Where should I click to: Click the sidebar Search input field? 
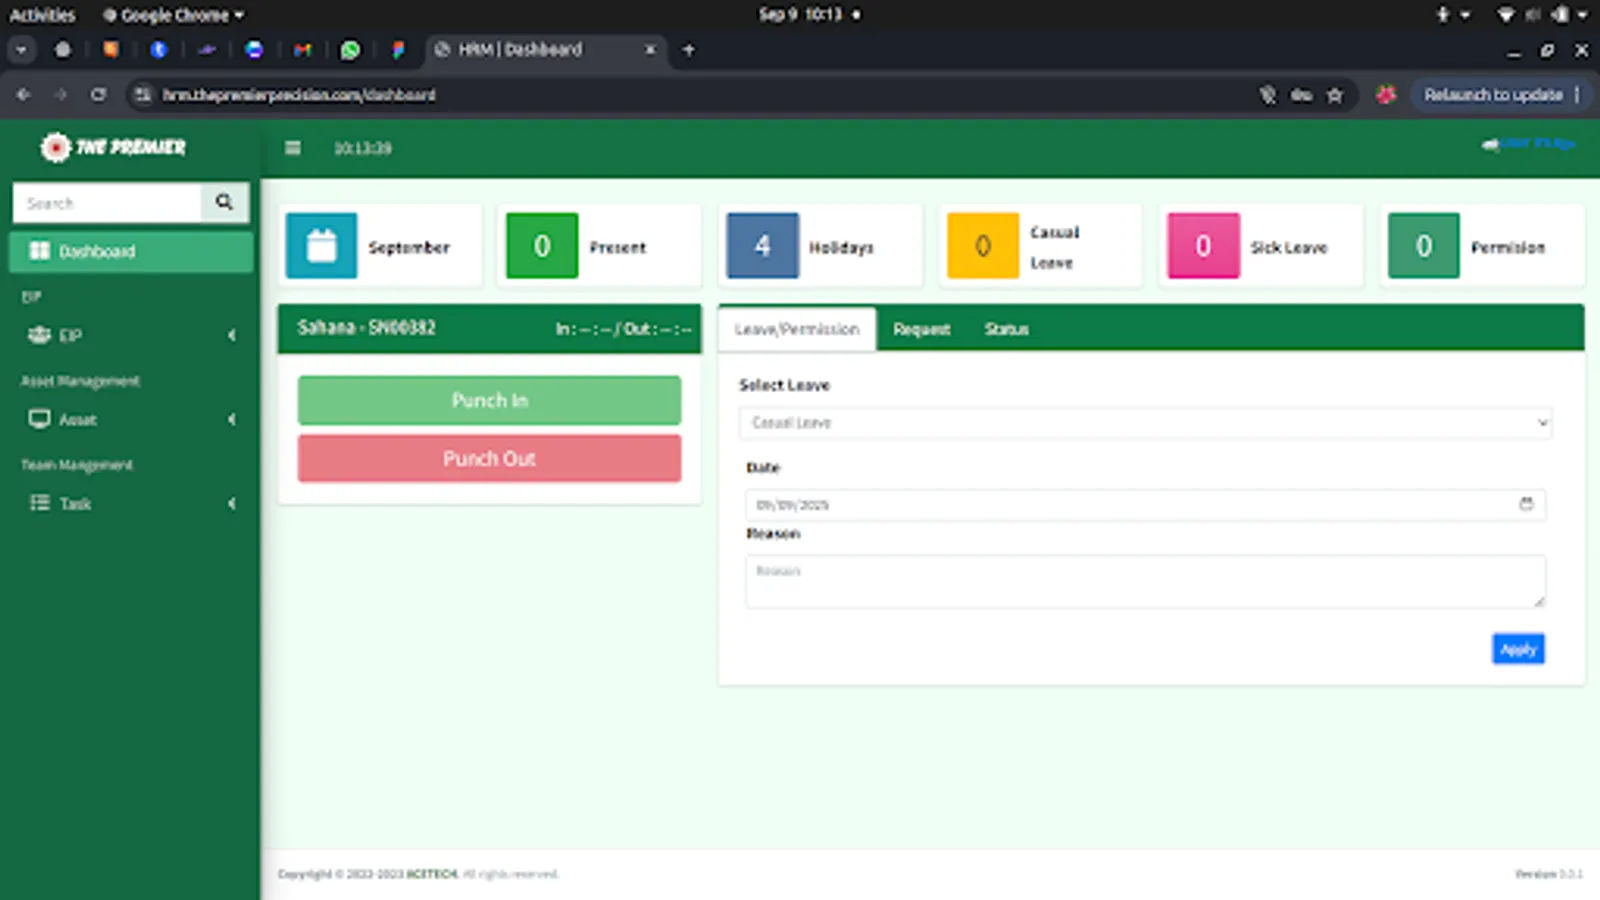[107, 202]
